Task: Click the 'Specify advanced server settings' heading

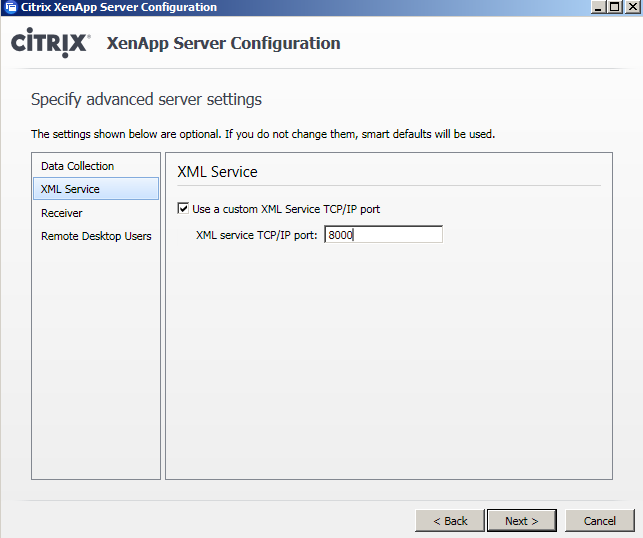Action: pyautogui.click(x=146, y=100)
